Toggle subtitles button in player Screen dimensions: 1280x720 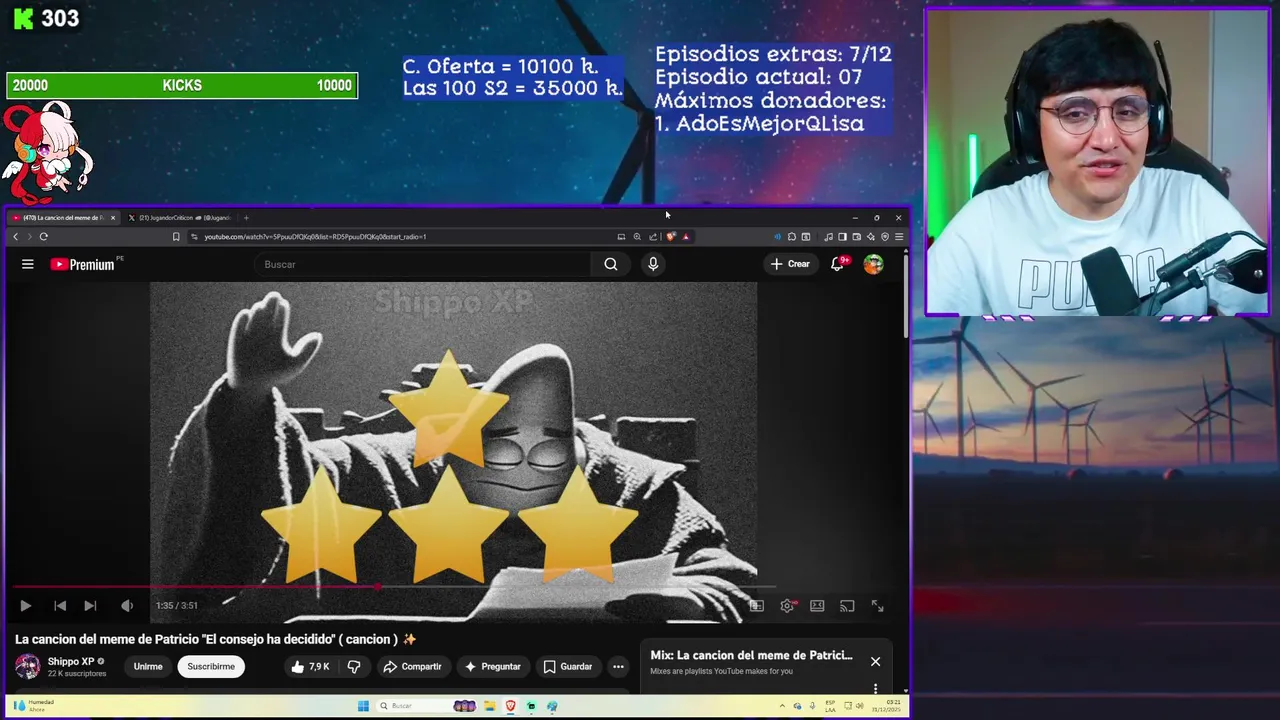tap(757, 605)
